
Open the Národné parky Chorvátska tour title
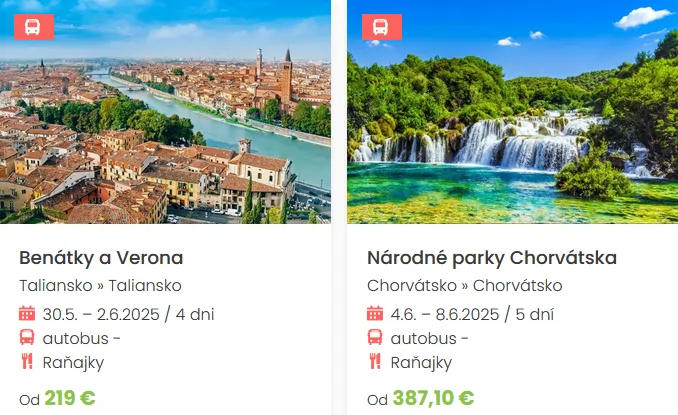click(x=492, y=258)
